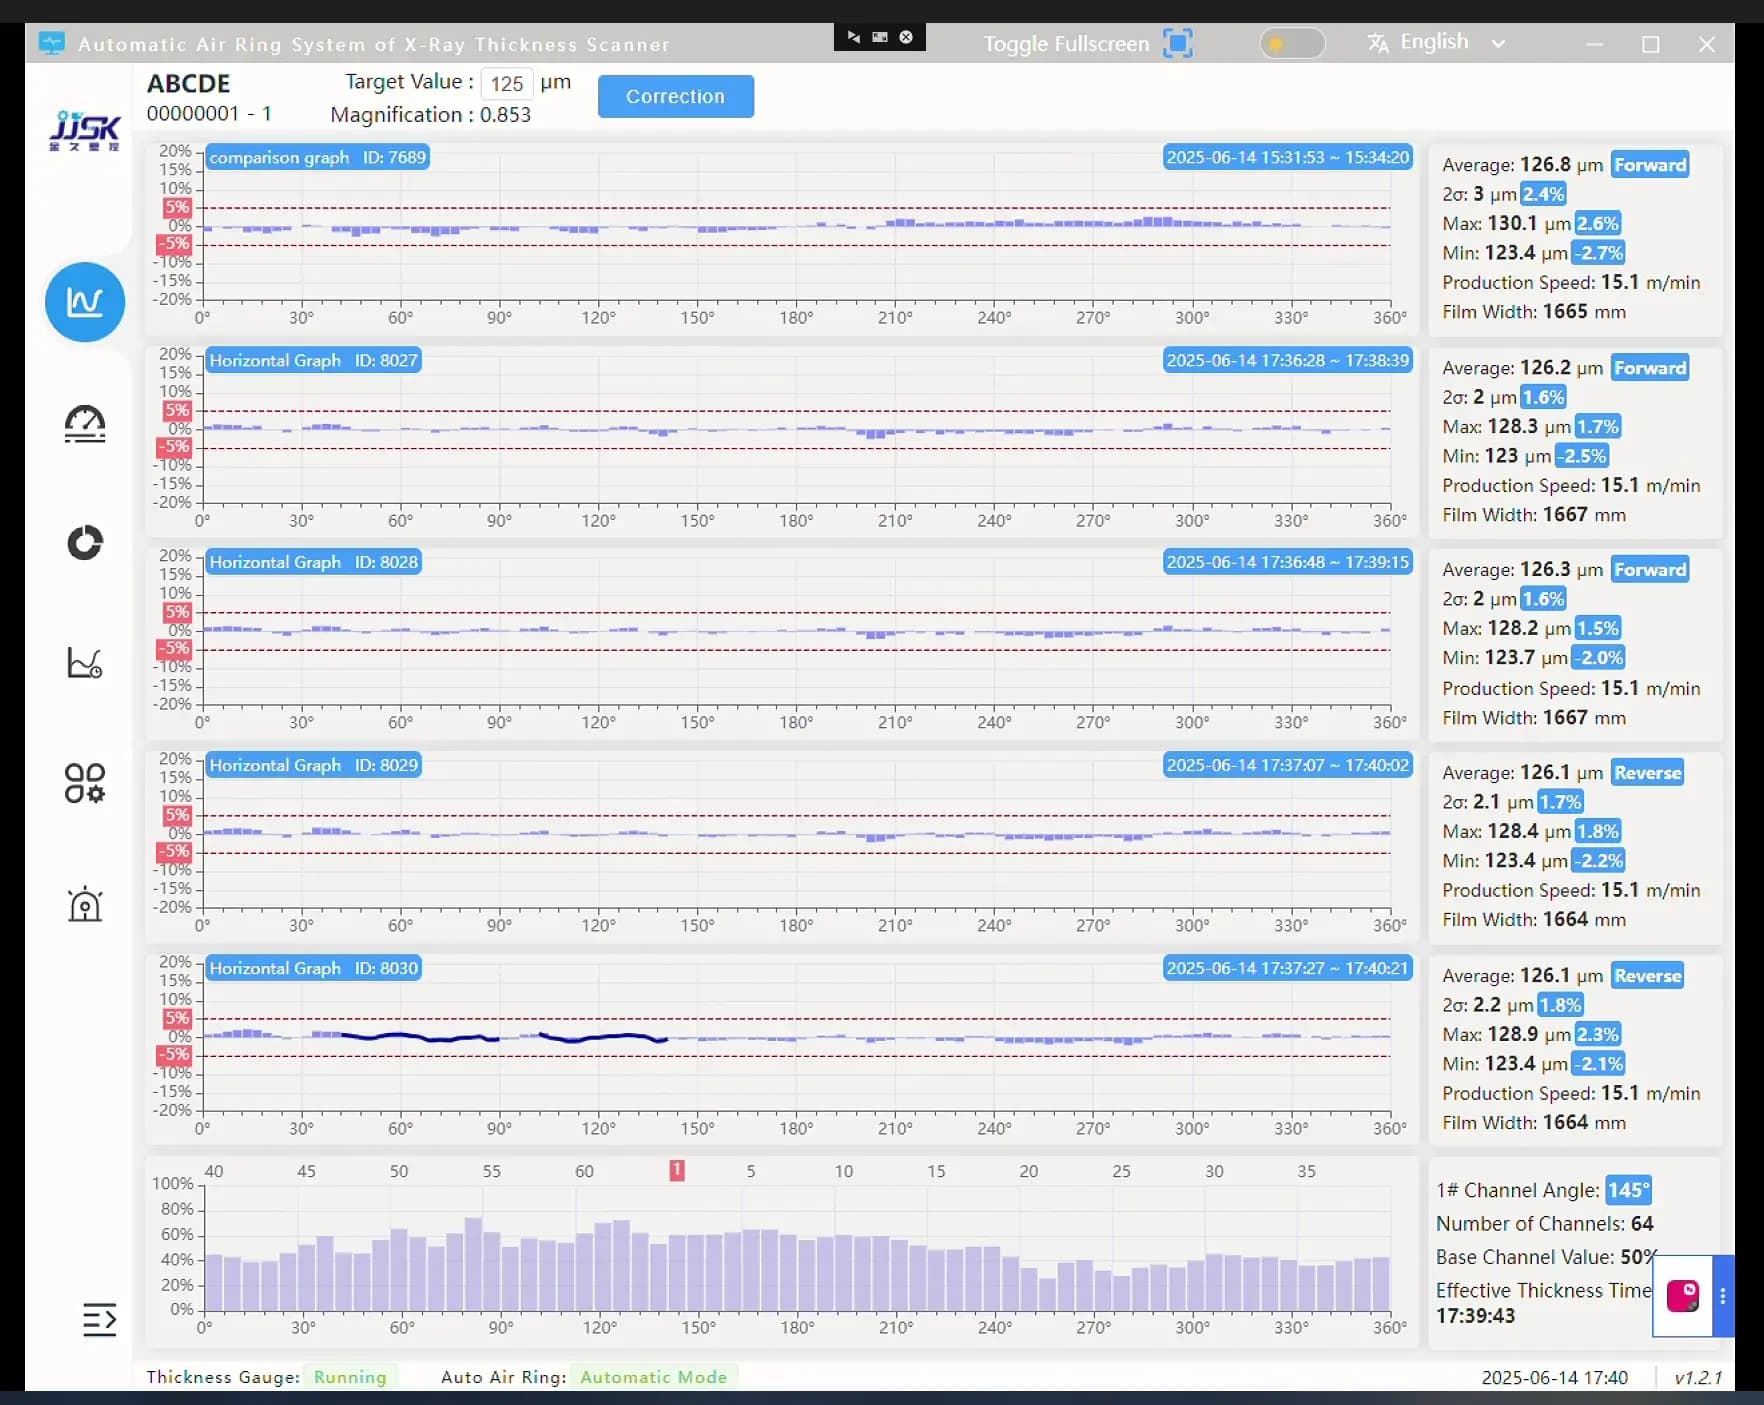Toggle the light/dark theme switch
The height and width of the screenshot is (1405, 1764).
(x=1291, y=43)
